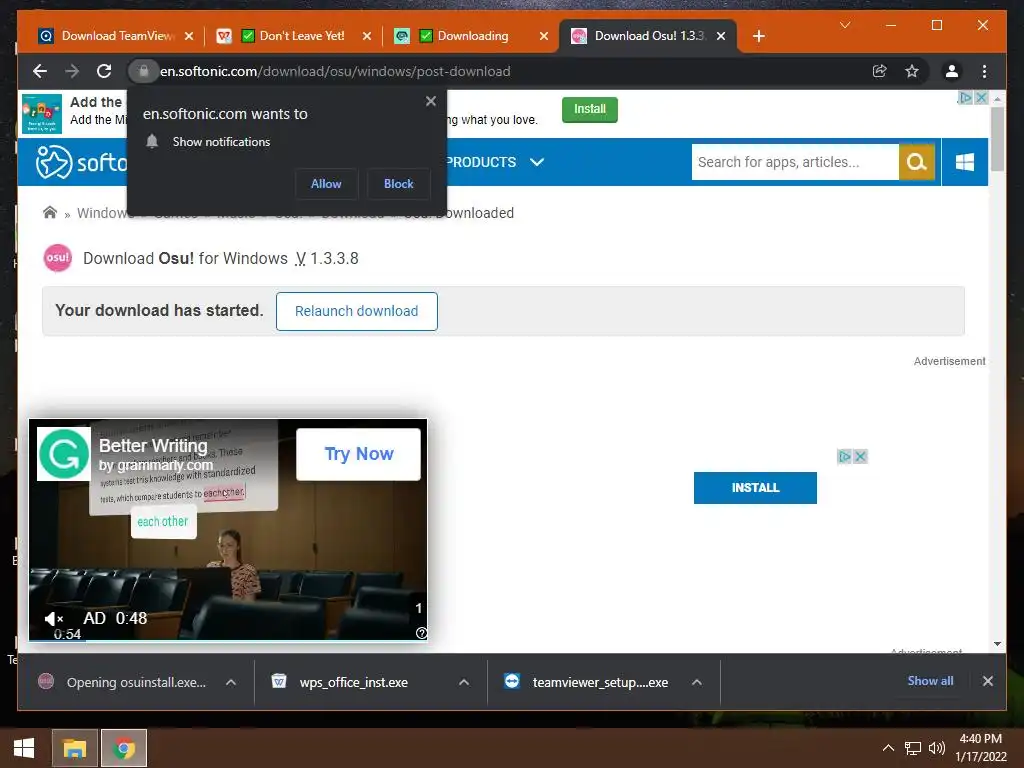
Task: Open a new tab with plus button
Action: pyautogui.click(x=758, y=37)
